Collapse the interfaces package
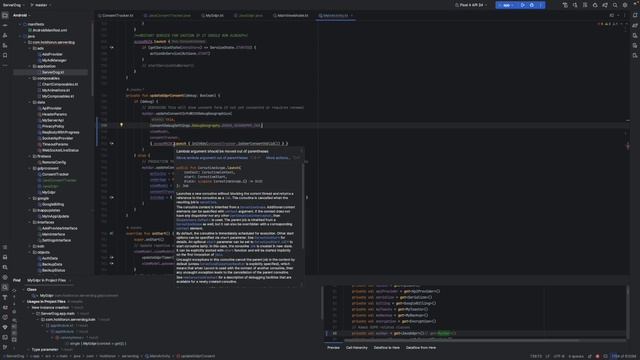640x360 pixels. [30, 222]
